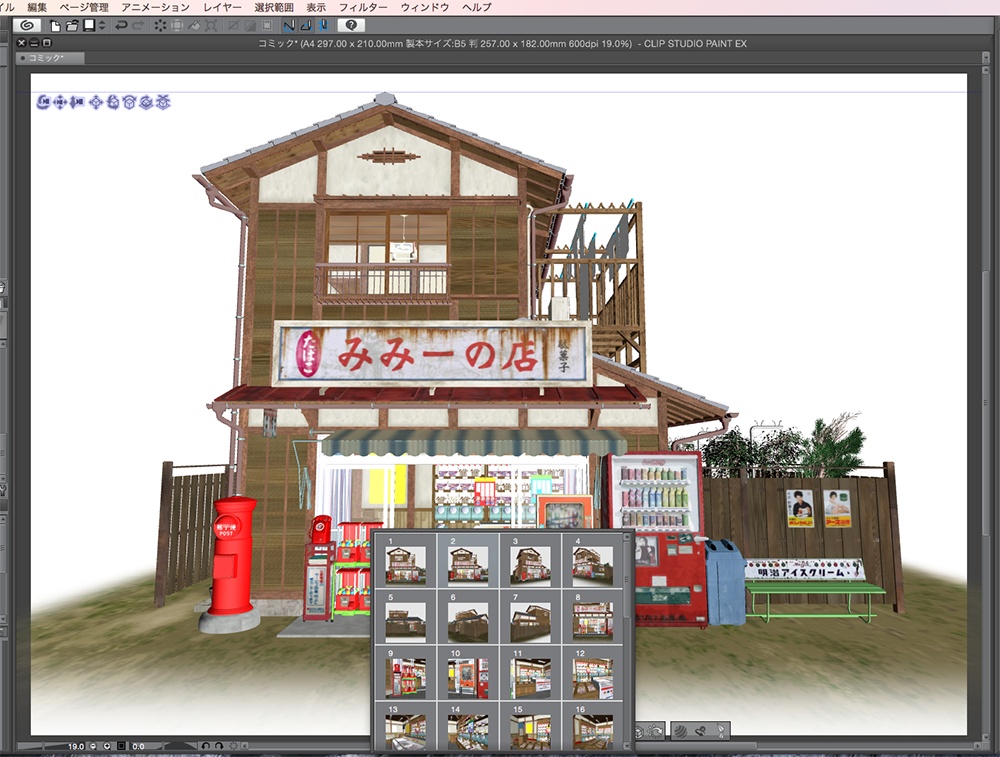
Task: Select the camera rotate icon above the canvas
Action: 43,101
